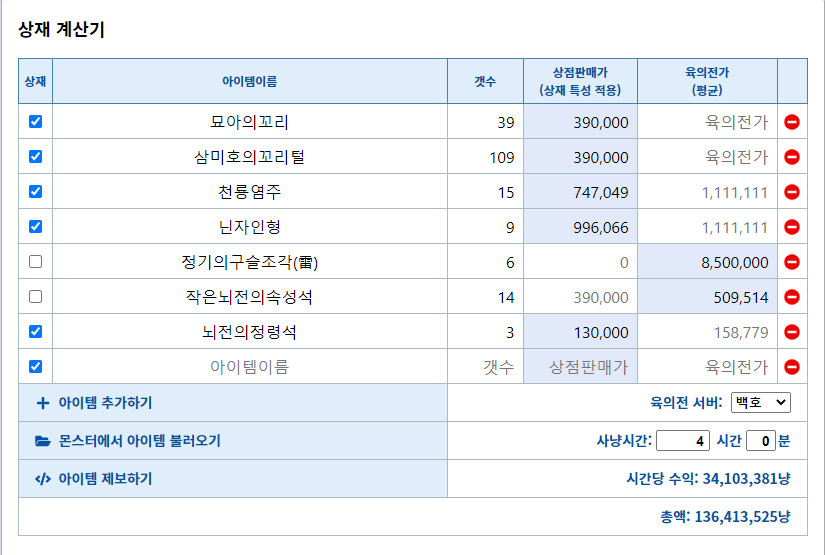Open 아이템 제보하기 link
Image resolution: width=825 pixels, height=555 pixels.
click(95, 479)
